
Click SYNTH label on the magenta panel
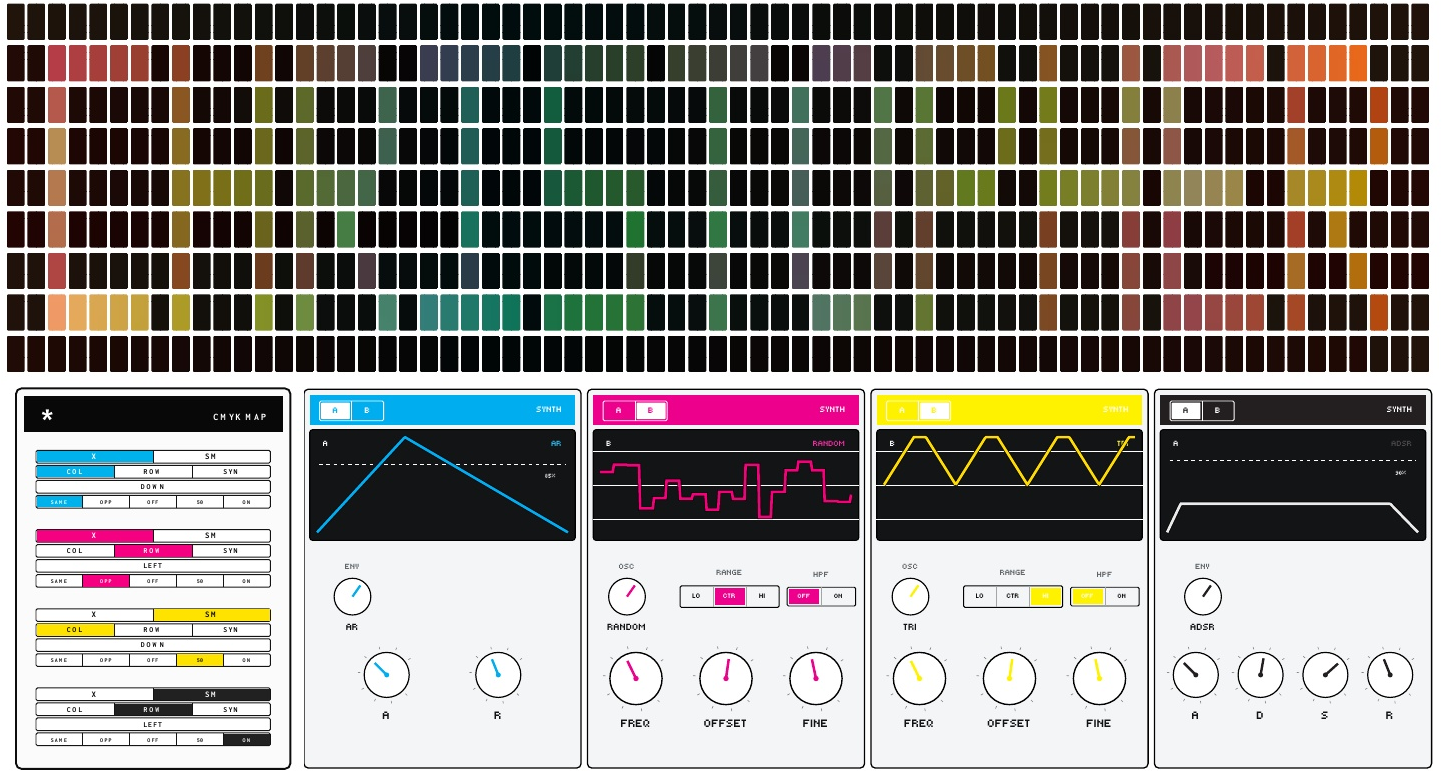832,410
